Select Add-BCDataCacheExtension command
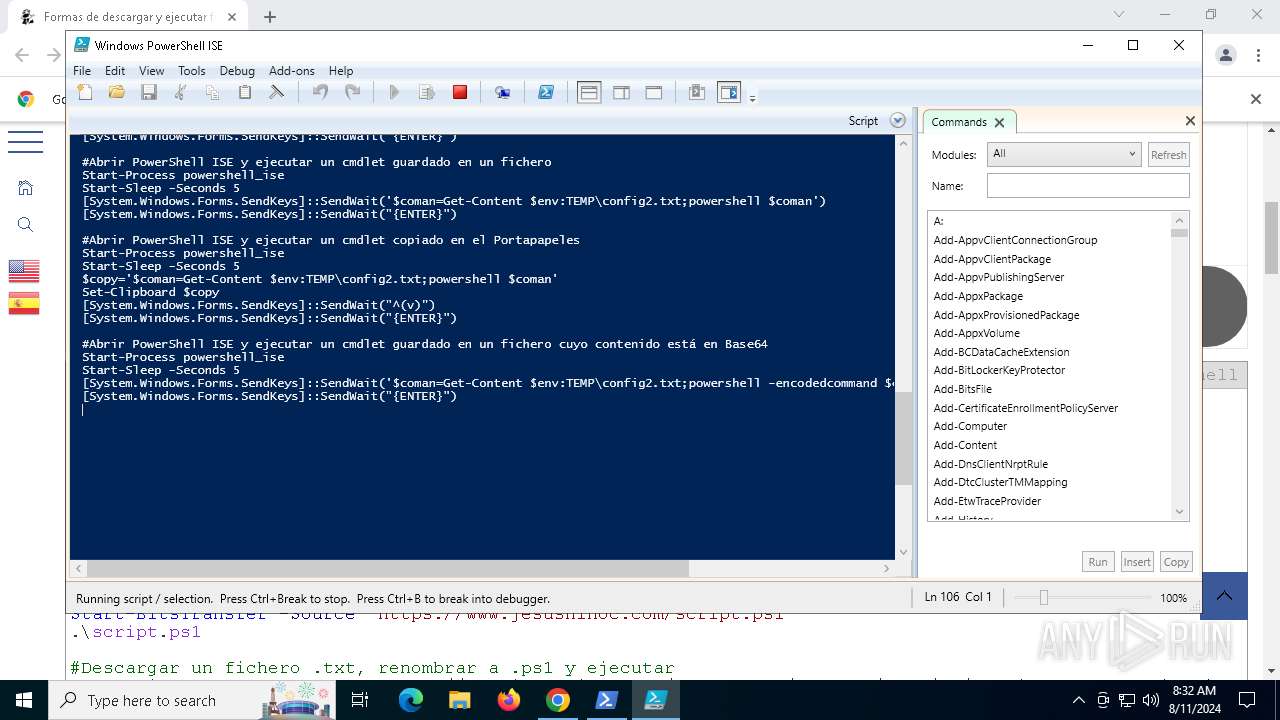Viewport: 1280px width, 720px height. pos(1001,352)
